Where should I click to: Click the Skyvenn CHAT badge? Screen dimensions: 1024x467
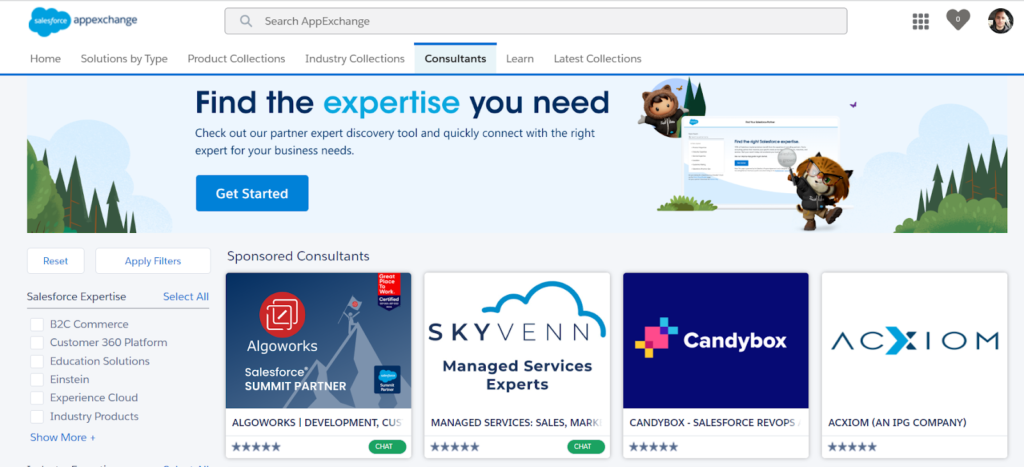pyautogui.click(x=585, y=447)
